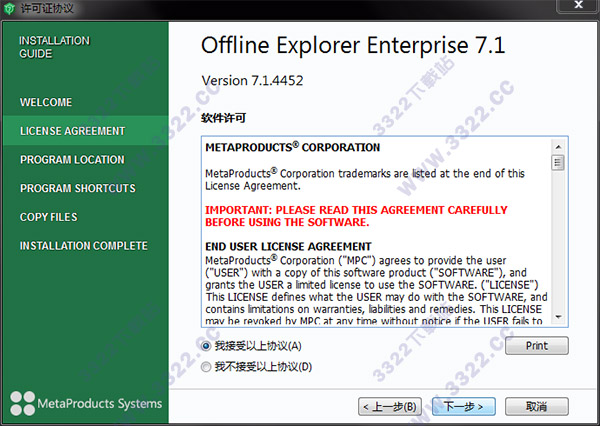Screen dimensions: 600x426
Task: Click the installer shield icon in title bar
Action: click(9, 9)
